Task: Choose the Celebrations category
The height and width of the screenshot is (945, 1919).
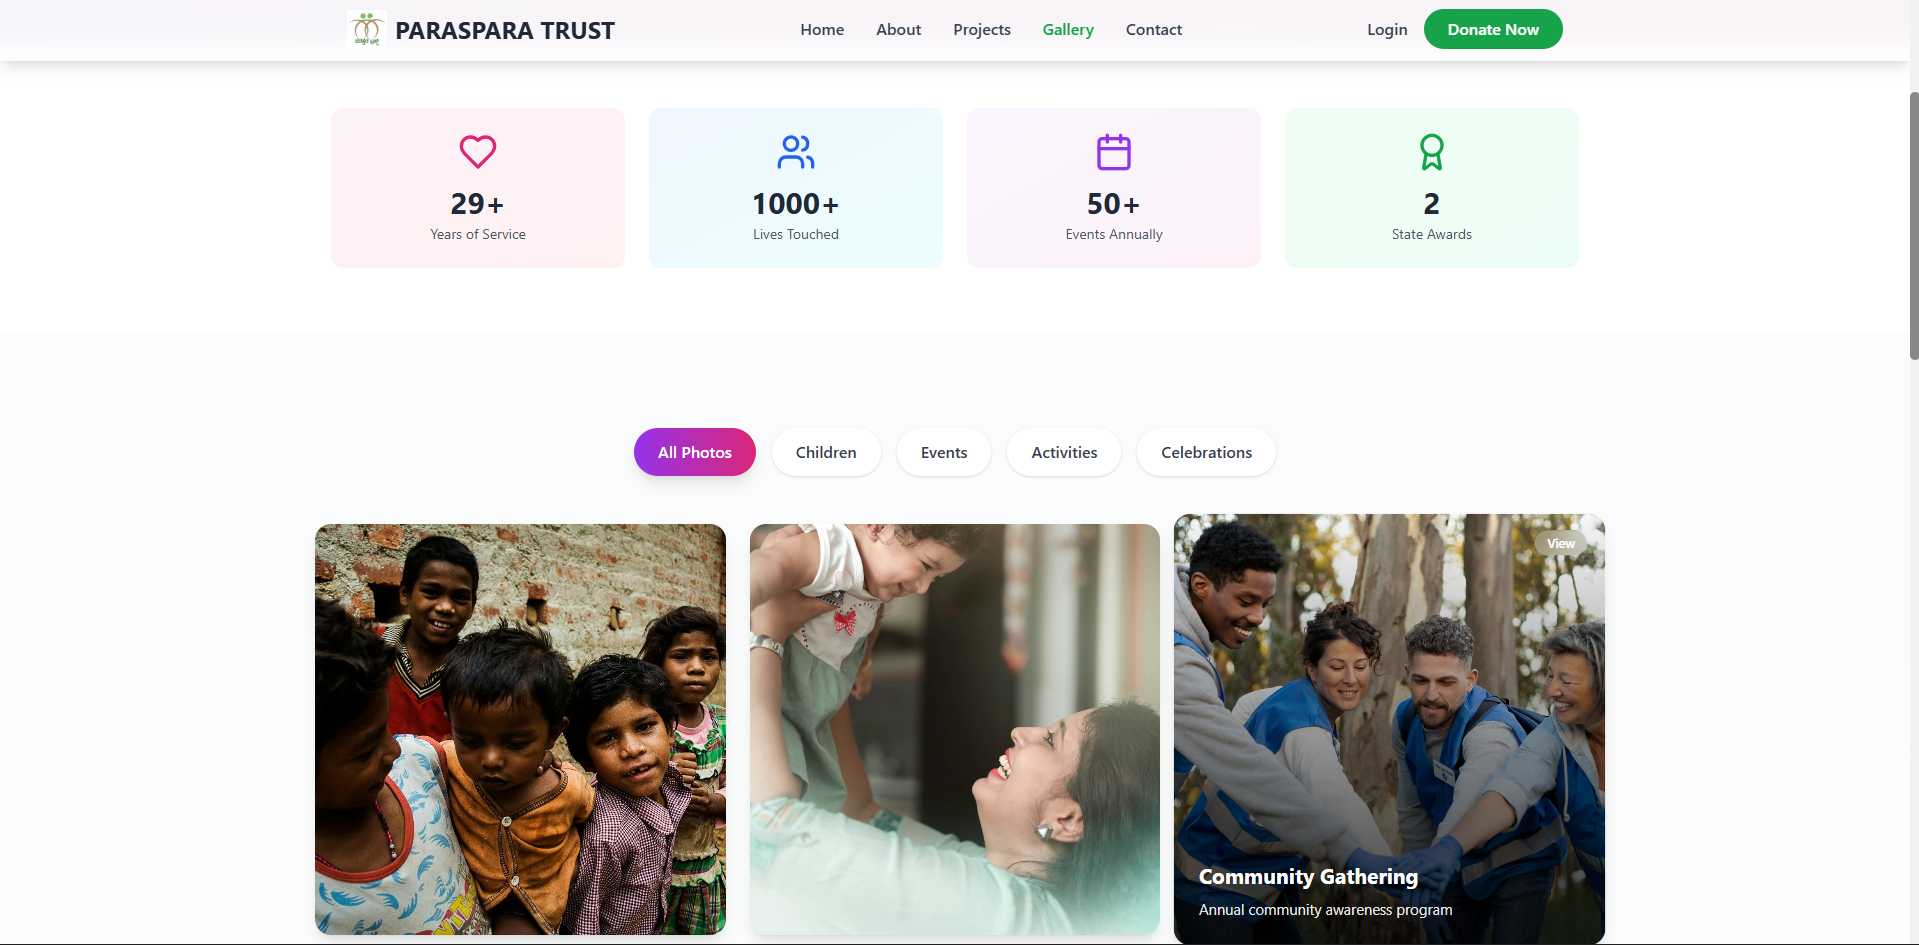Action: pyautogui.click(x=1206, y=453)
